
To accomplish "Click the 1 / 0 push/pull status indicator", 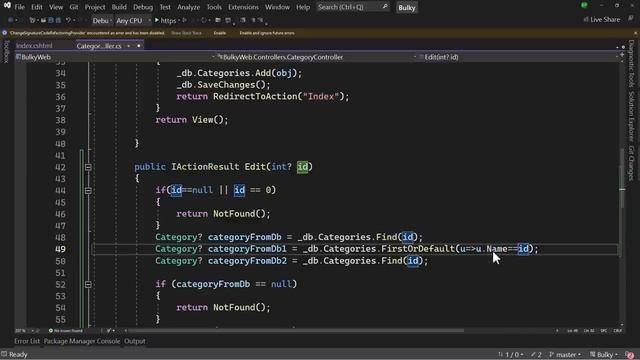I will 511,355.
